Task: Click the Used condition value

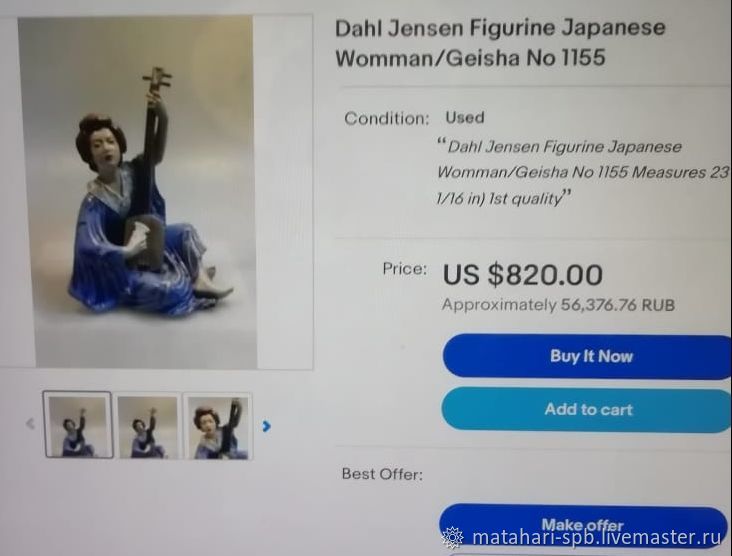Action: (465, 117)
